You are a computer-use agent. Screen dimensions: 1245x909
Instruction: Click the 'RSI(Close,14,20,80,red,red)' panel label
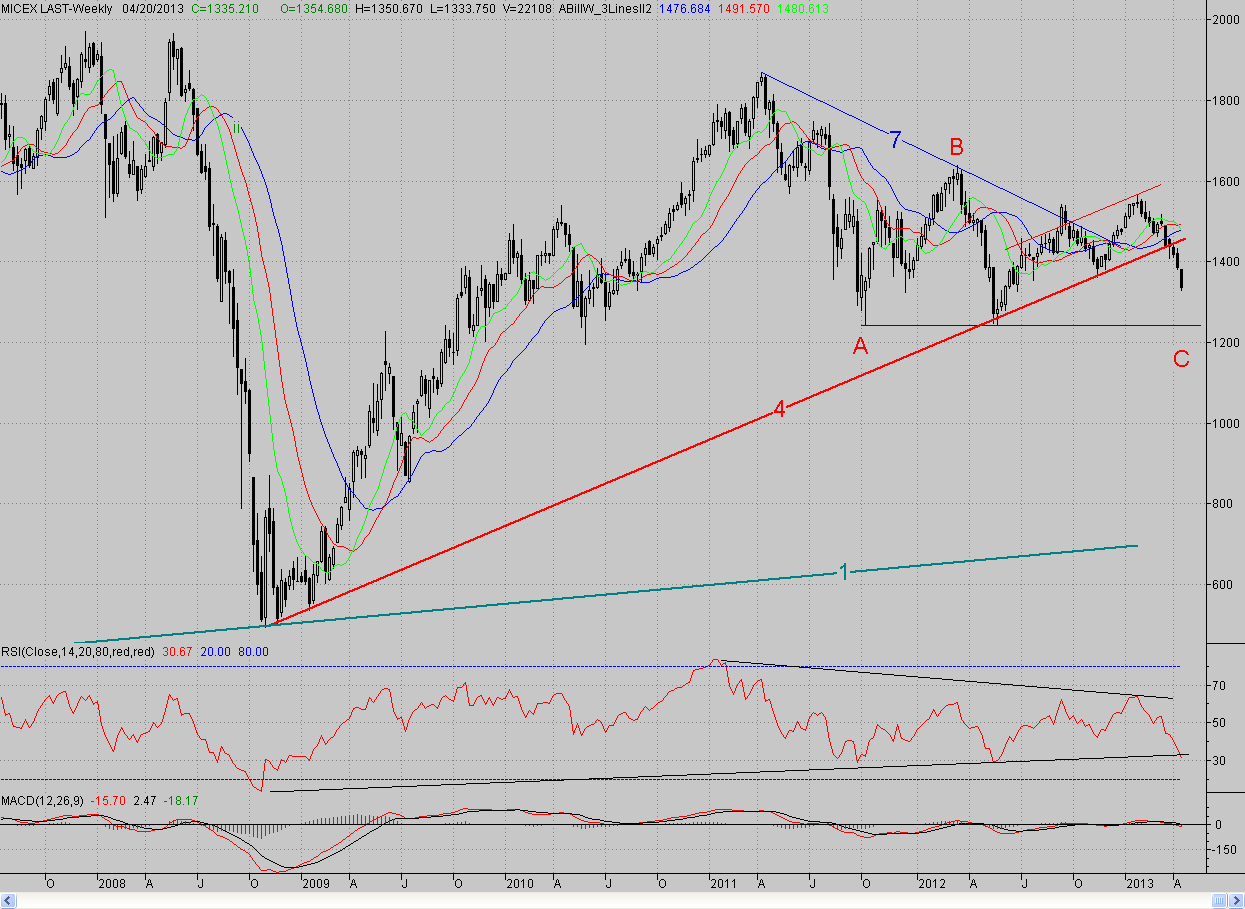[80, 652]
